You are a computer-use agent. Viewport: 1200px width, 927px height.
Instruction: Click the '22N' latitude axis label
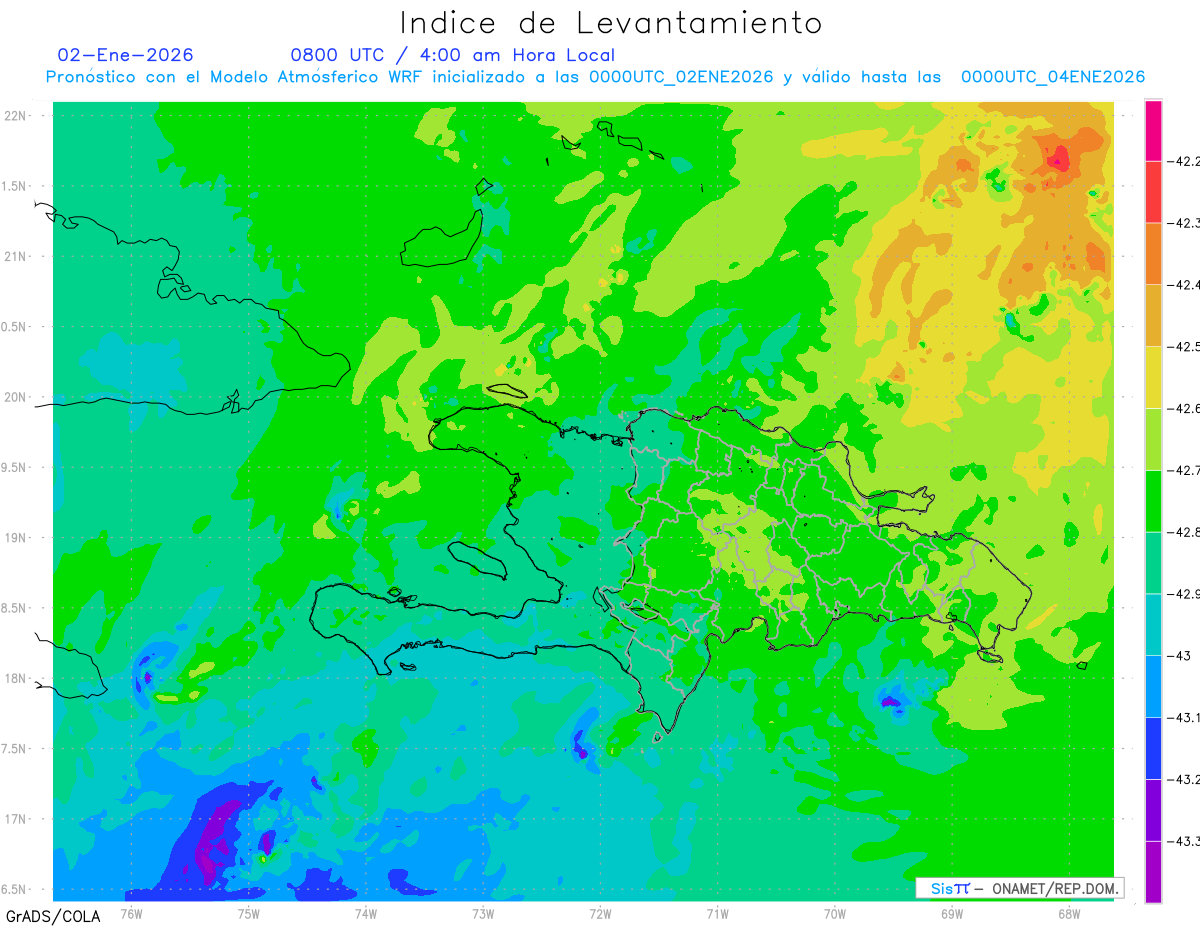15,116
